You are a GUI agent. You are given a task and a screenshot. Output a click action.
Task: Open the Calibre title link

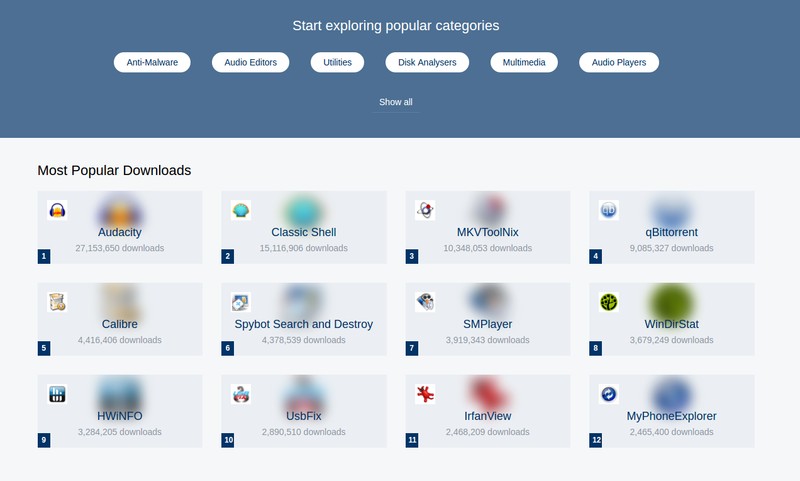point(120,324)
